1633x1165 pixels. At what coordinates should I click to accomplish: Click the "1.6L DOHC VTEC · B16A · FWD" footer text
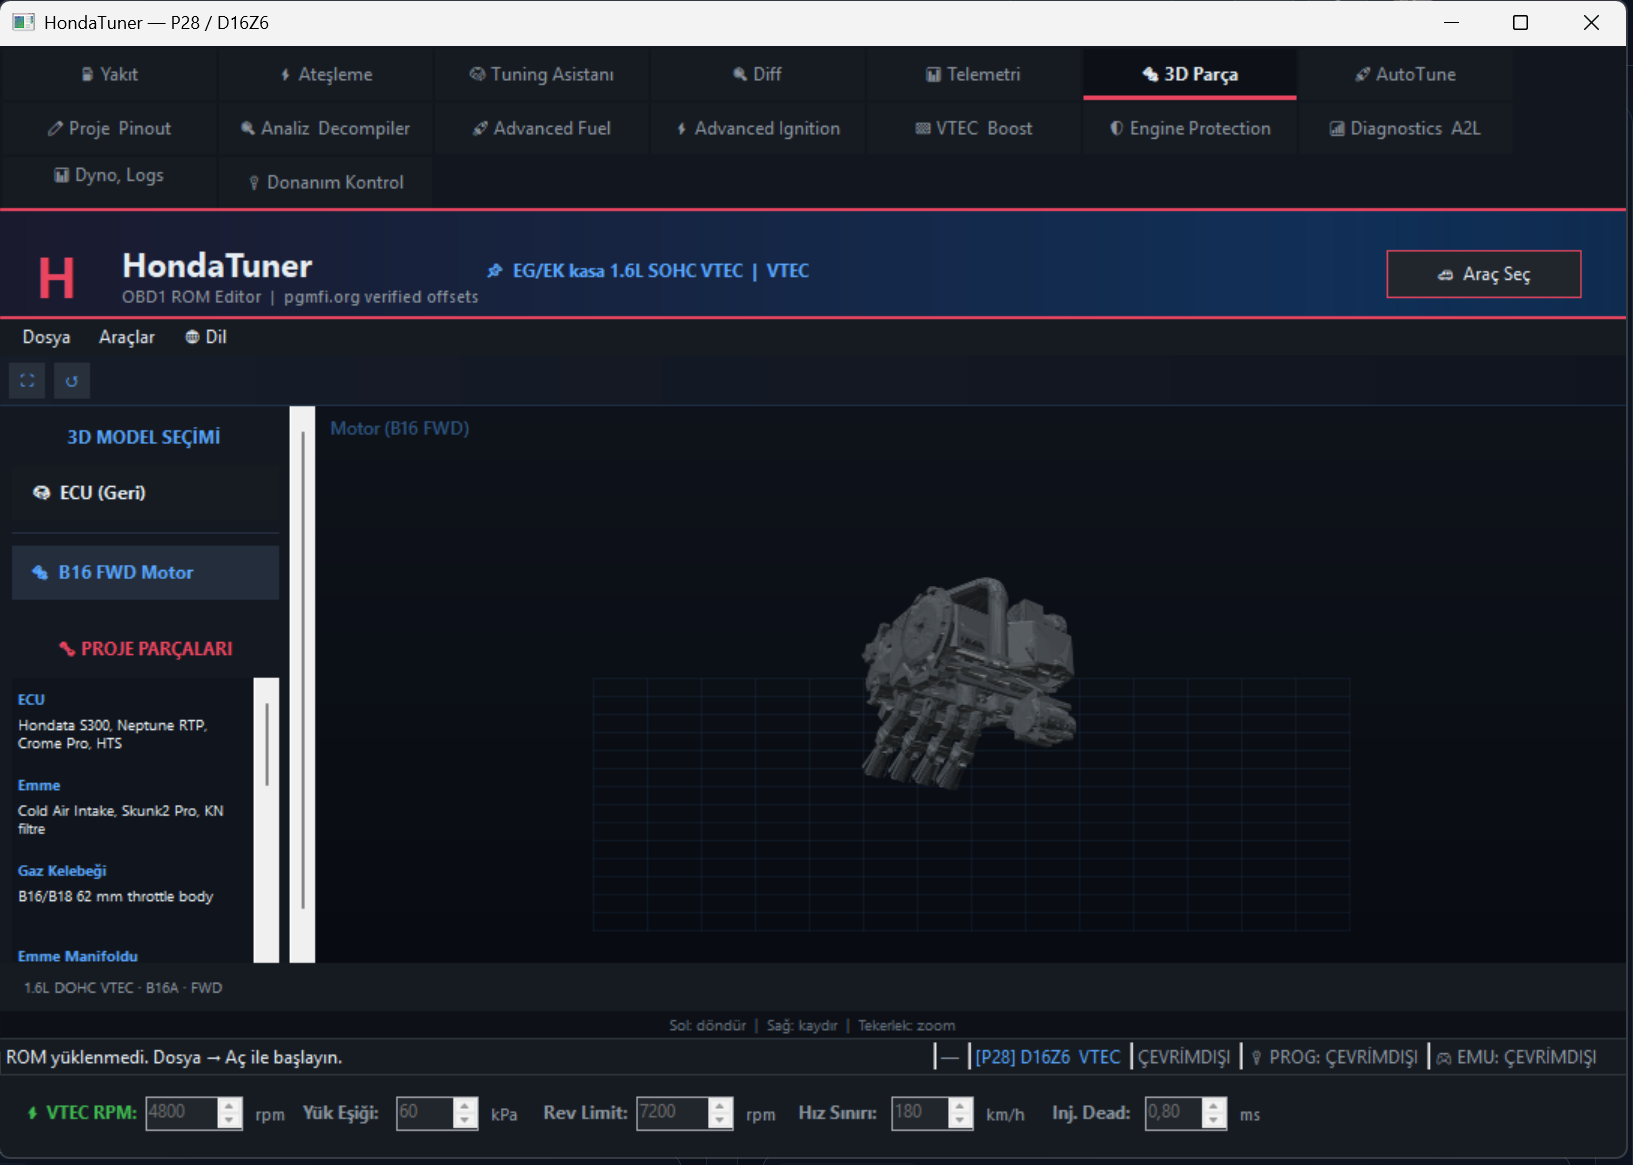pyautogui.click(x=123, y=988)
